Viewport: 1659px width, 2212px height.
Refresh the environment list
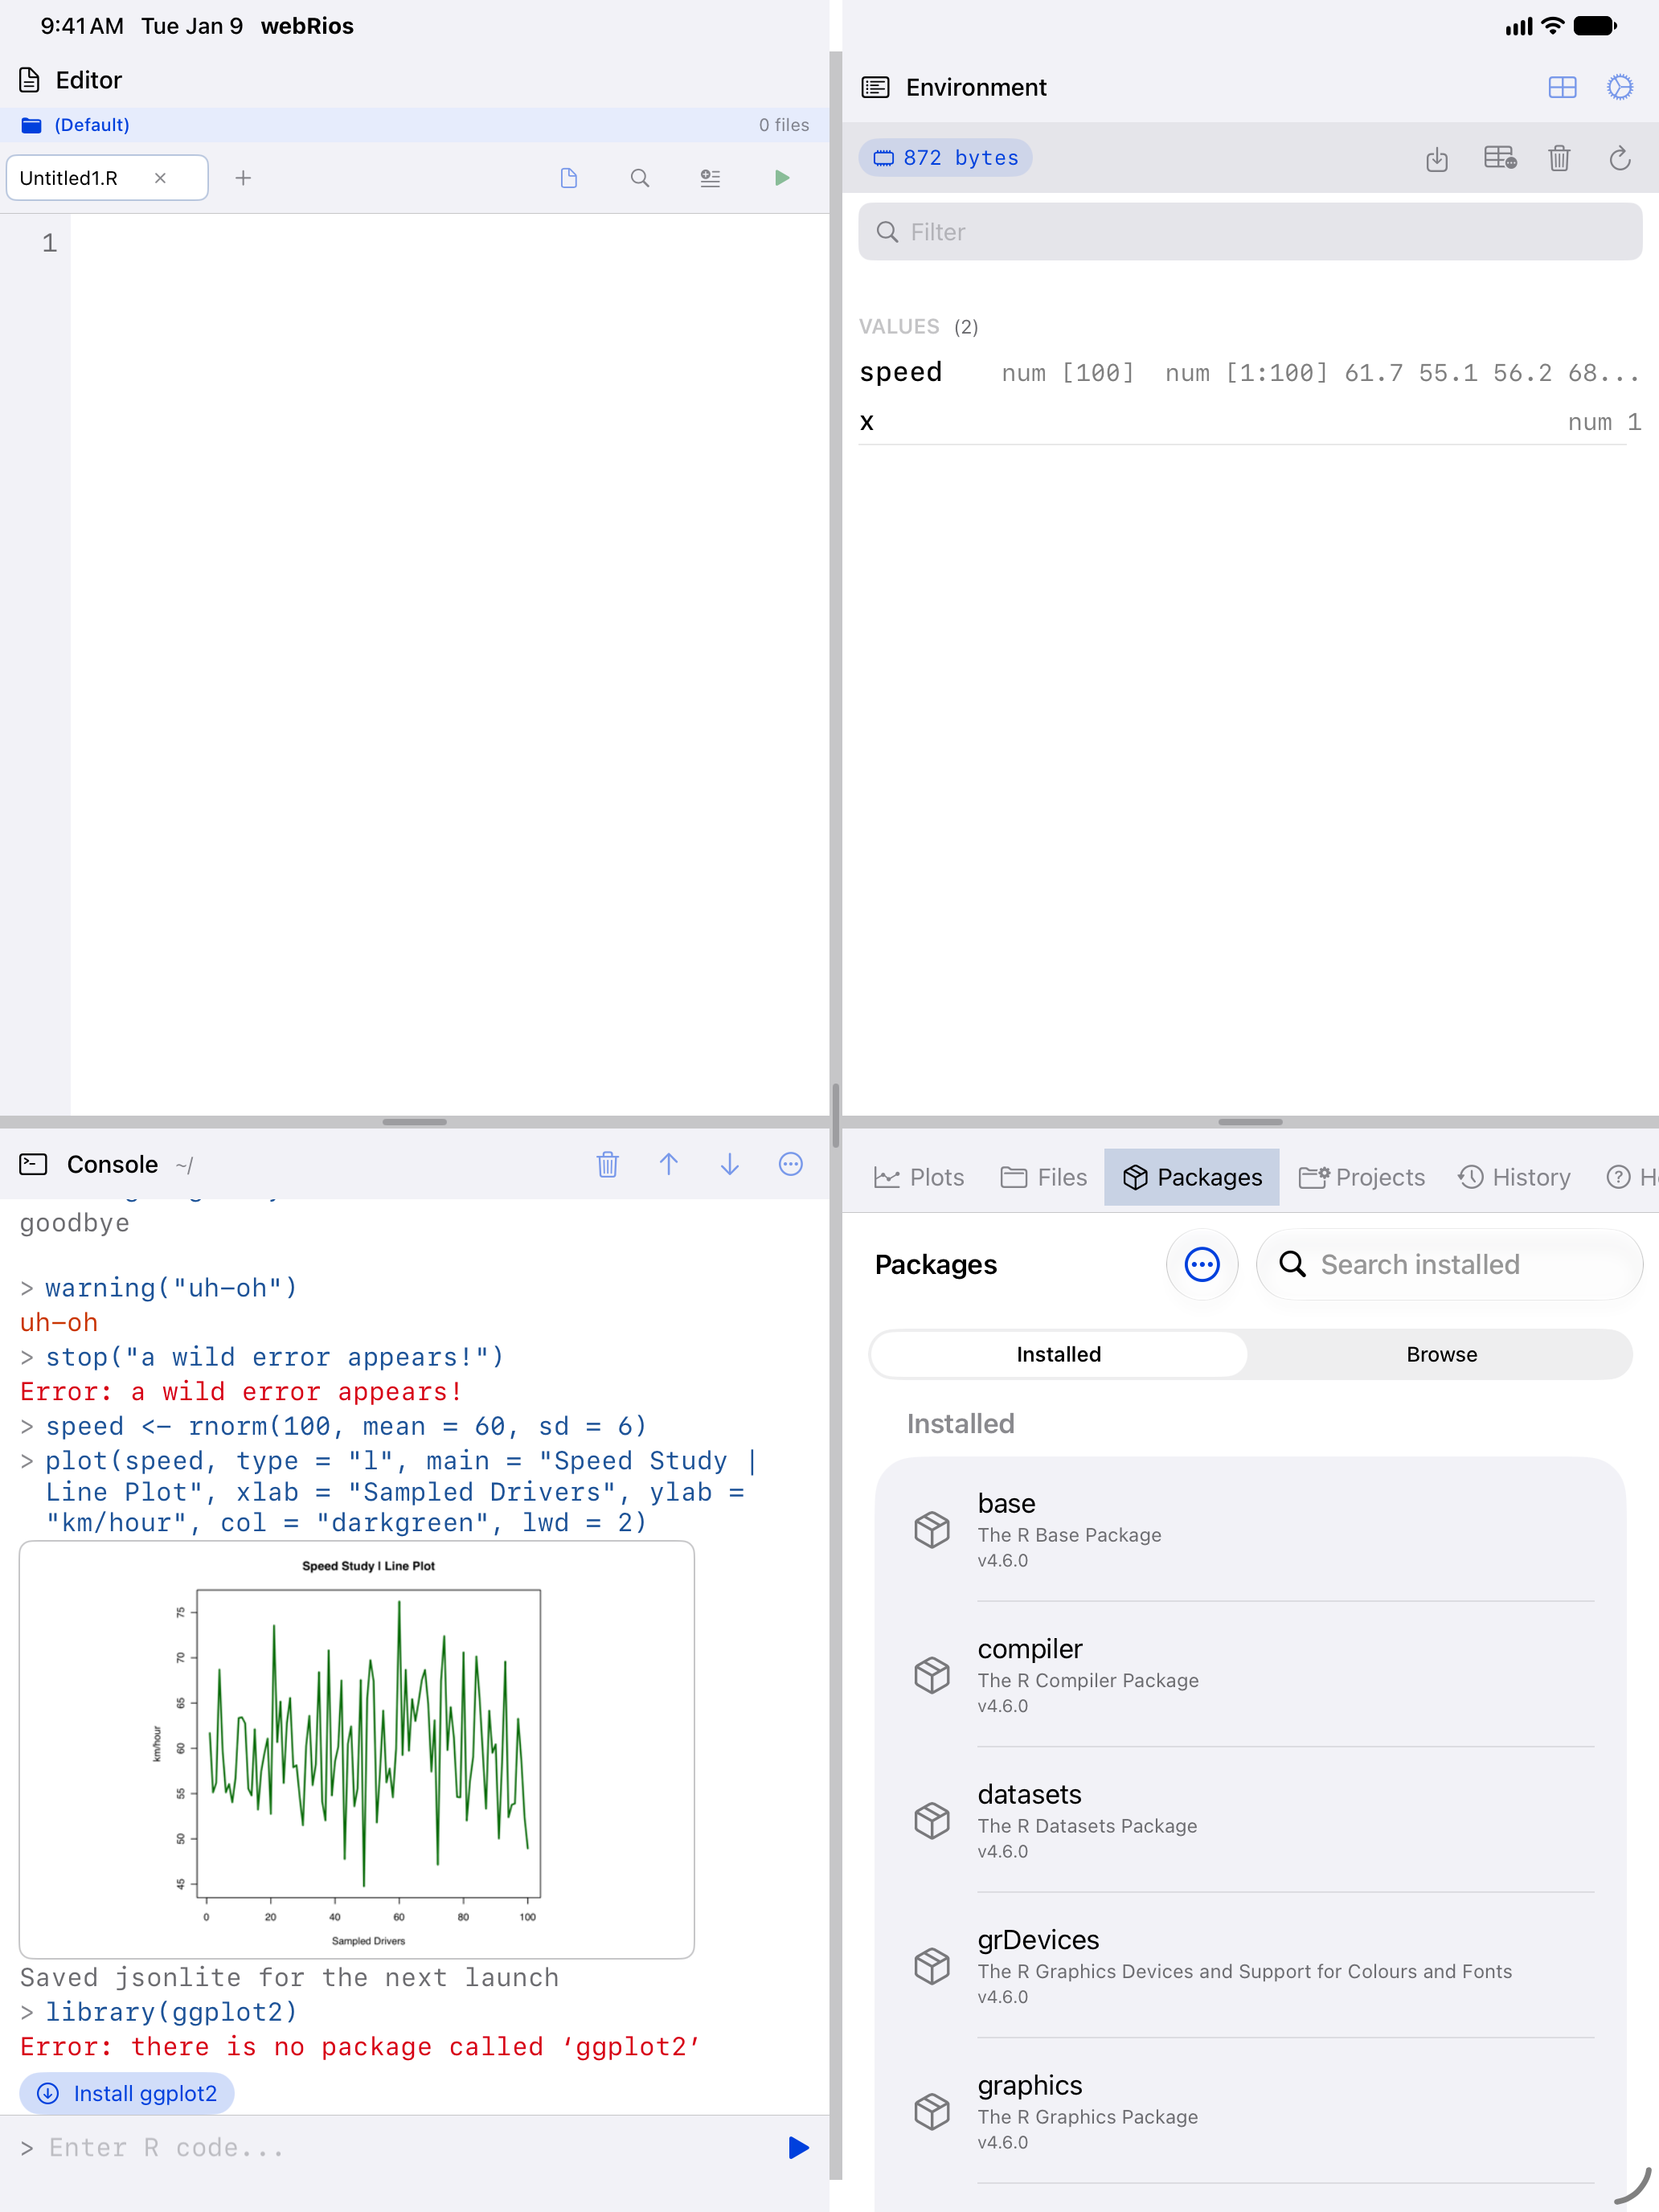tap(1620, 158)
